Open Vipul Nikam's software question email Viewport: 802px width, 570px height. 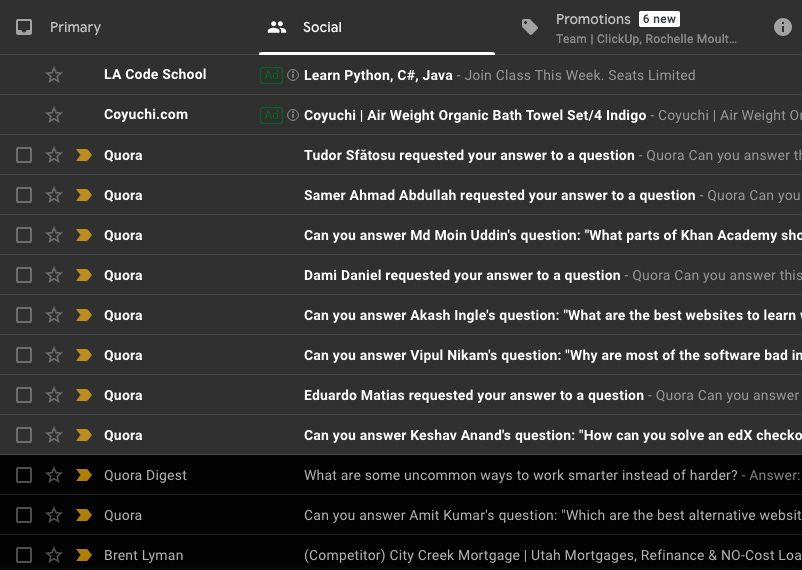click(x=401, y=355)
